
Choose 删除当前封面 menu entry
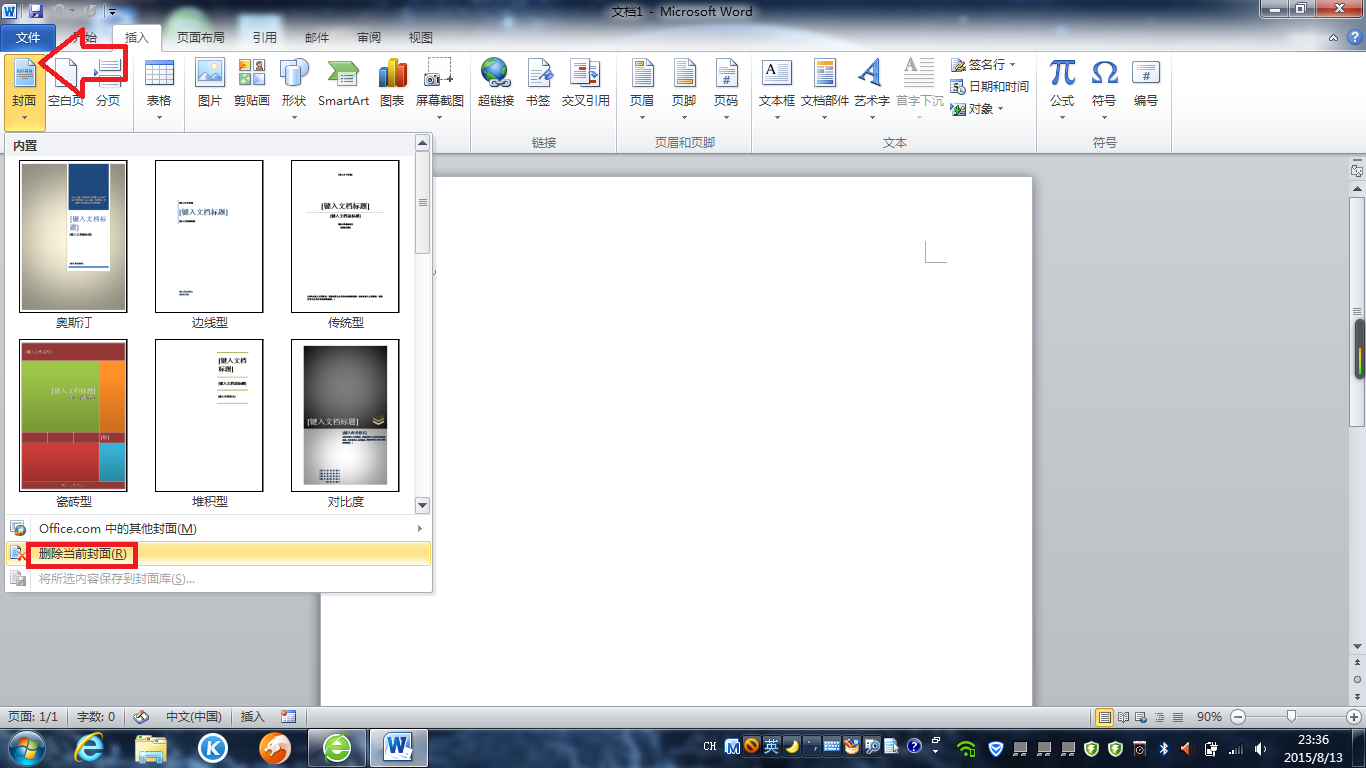click(82, 554)
